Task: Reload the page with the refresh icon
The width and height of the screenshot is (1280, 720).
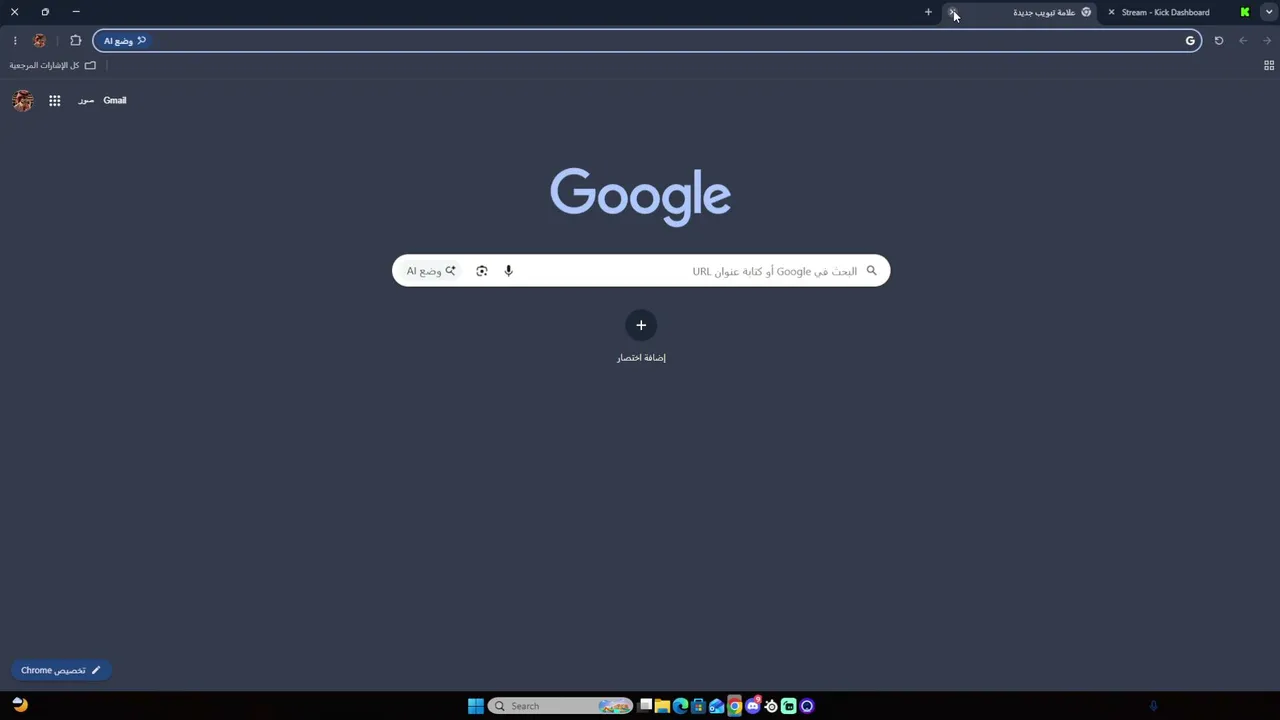Action: point(1219,41)
